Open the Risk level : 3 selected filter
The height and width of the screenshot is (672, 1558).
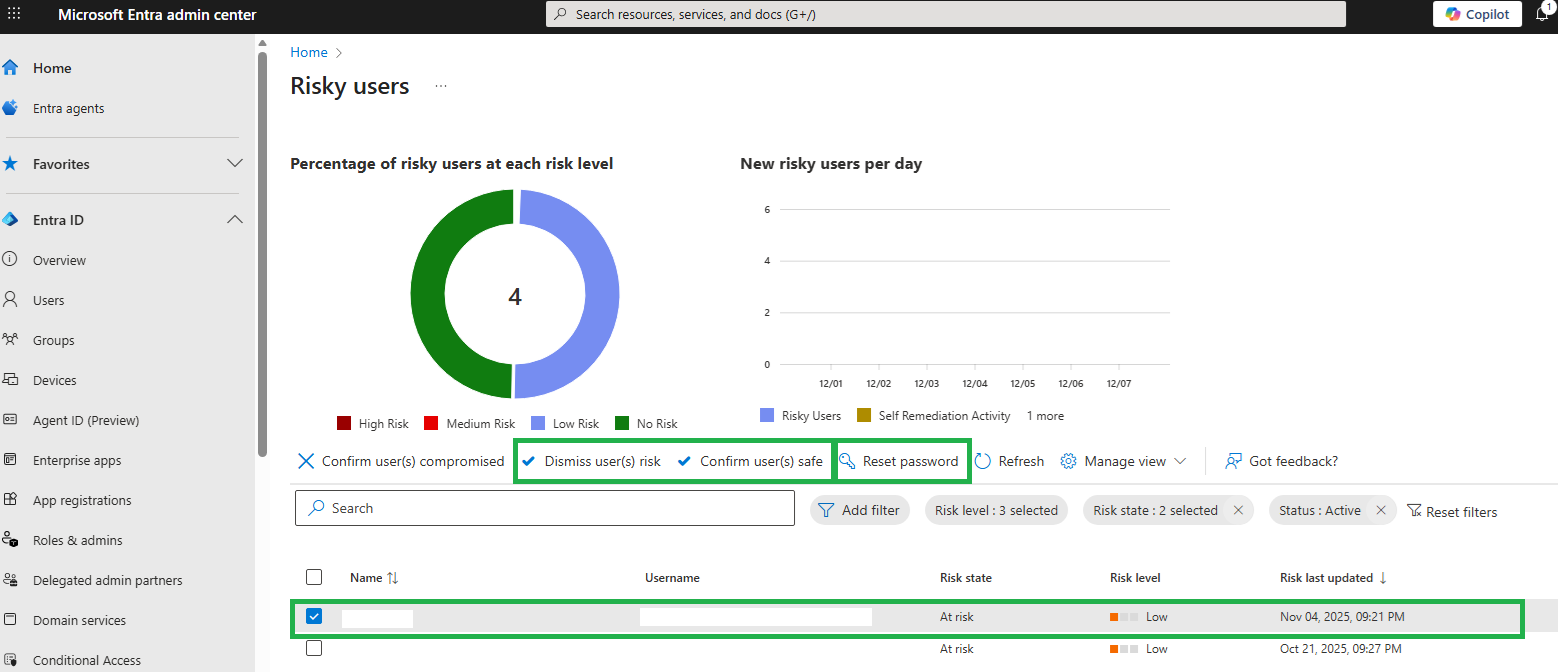tap(996, 510)
